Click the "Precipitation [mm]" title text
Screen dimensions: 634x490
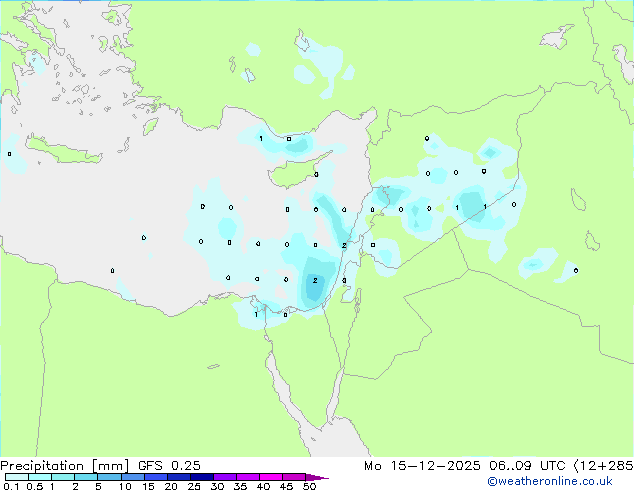65,466
